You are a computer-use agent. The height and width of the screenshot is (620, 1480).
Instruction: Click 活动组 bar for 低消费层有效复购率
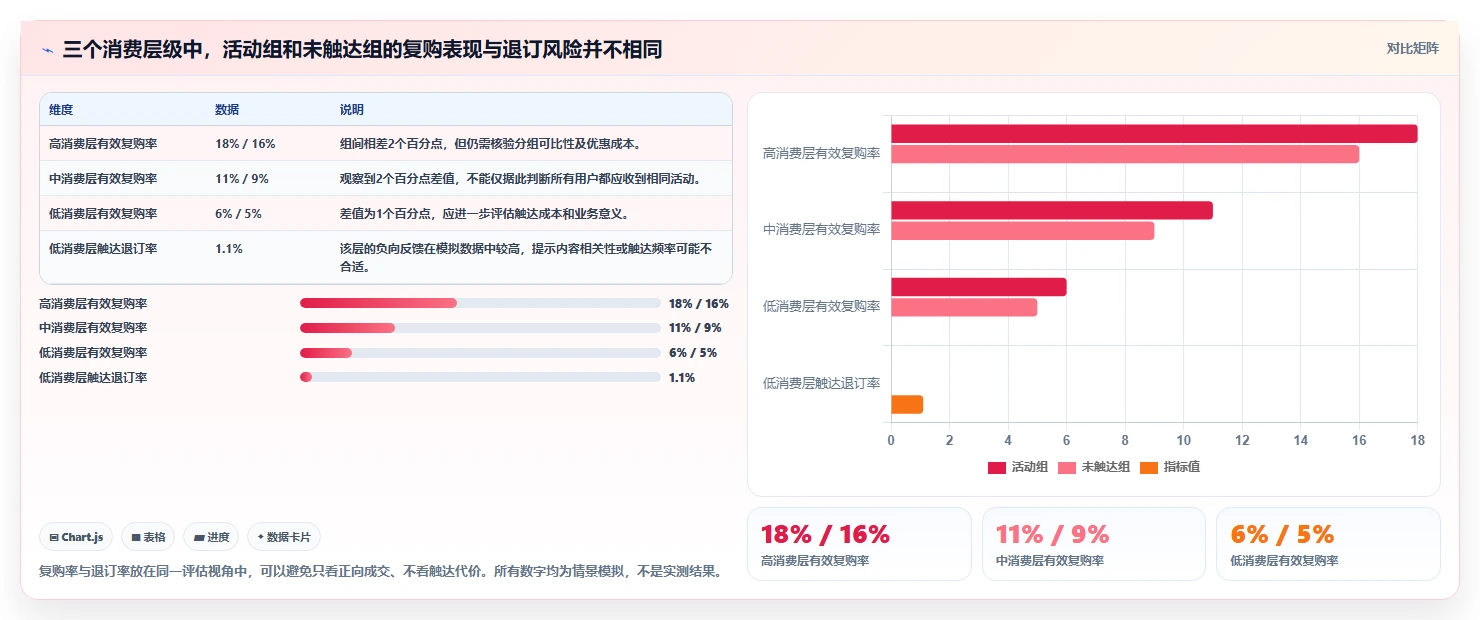tap(979, 287)
